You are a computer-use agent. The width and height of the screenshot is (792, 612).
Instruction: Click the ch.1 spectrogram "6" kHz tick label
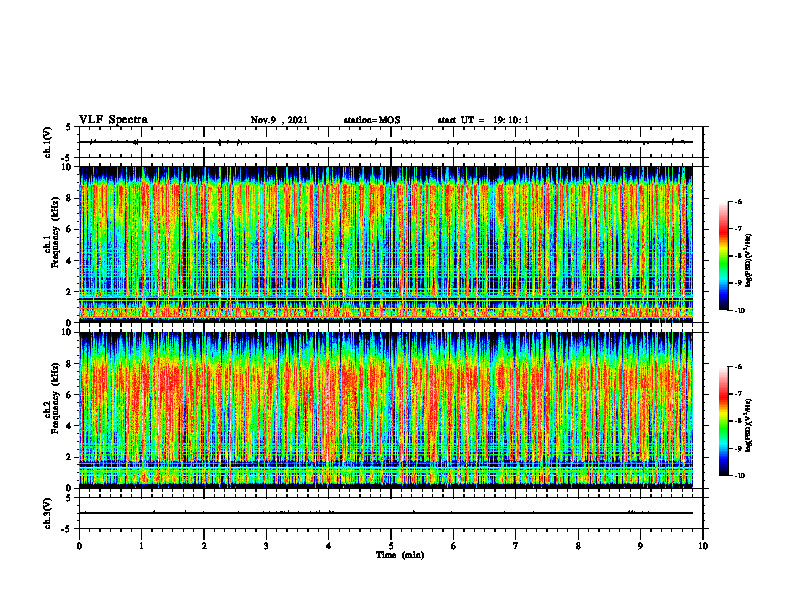71,229
